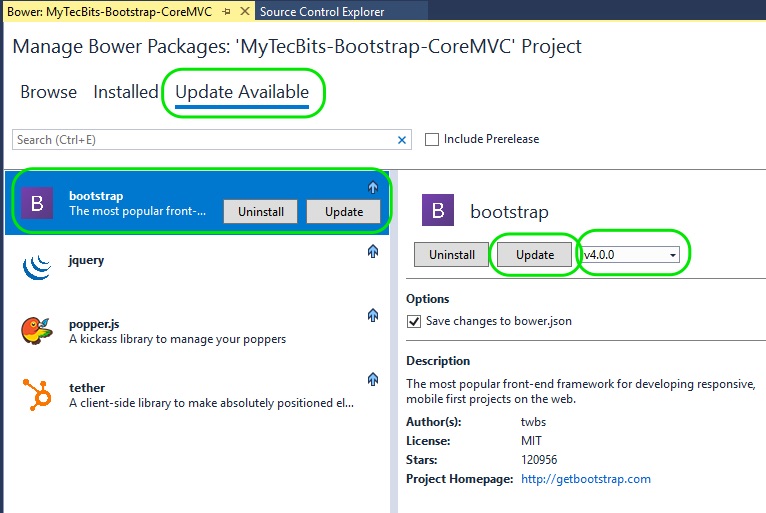Screen dimensions: 766x513
Task: Click Uninstall in details pane
Action: point(451,255)
